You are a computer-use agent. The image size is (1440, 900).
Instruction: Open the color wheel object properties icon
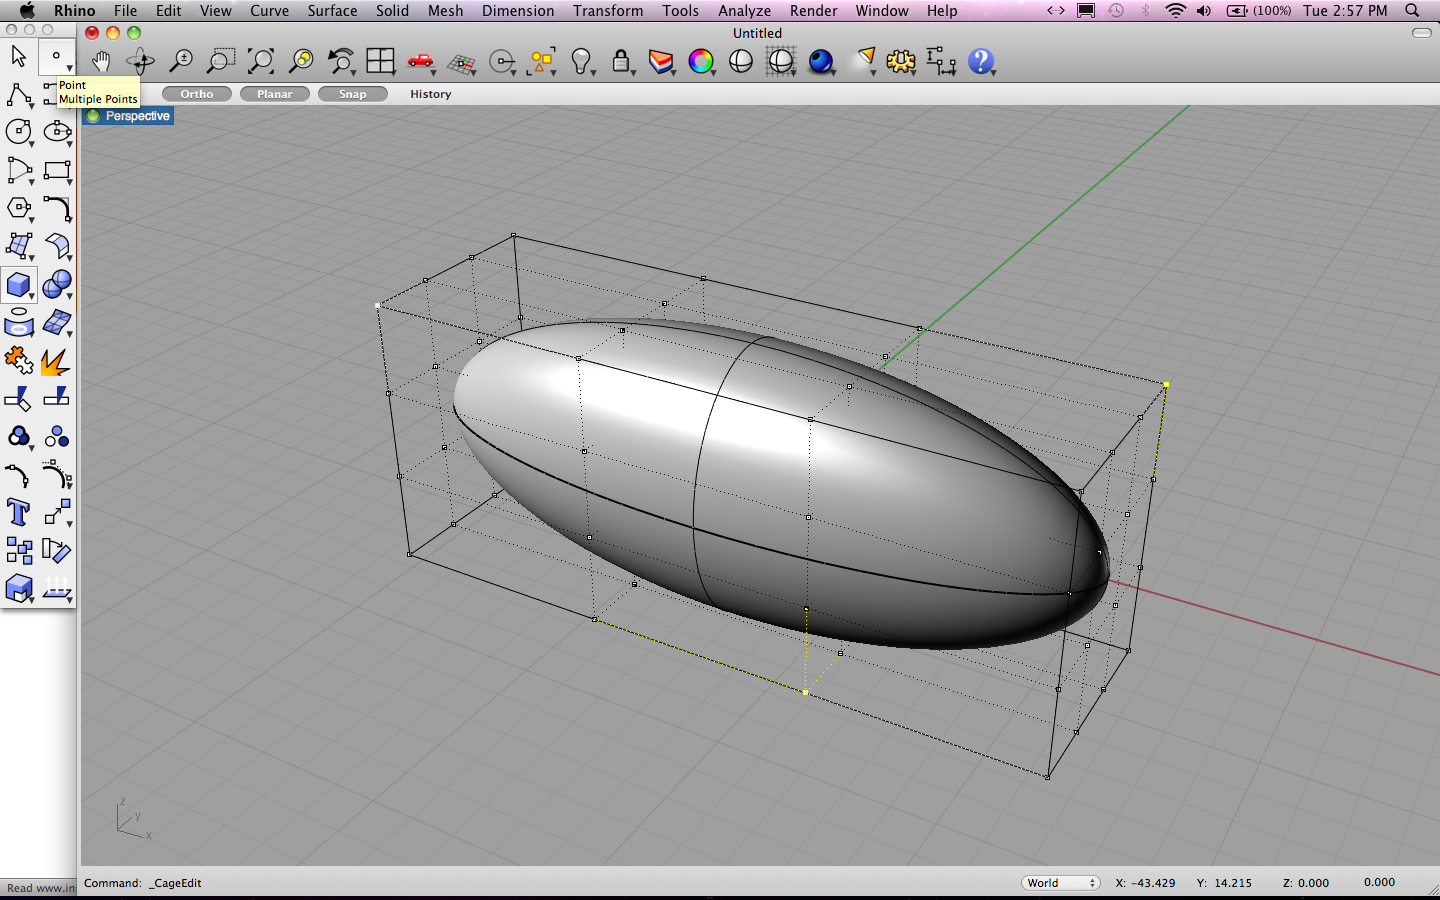[701, 61]
